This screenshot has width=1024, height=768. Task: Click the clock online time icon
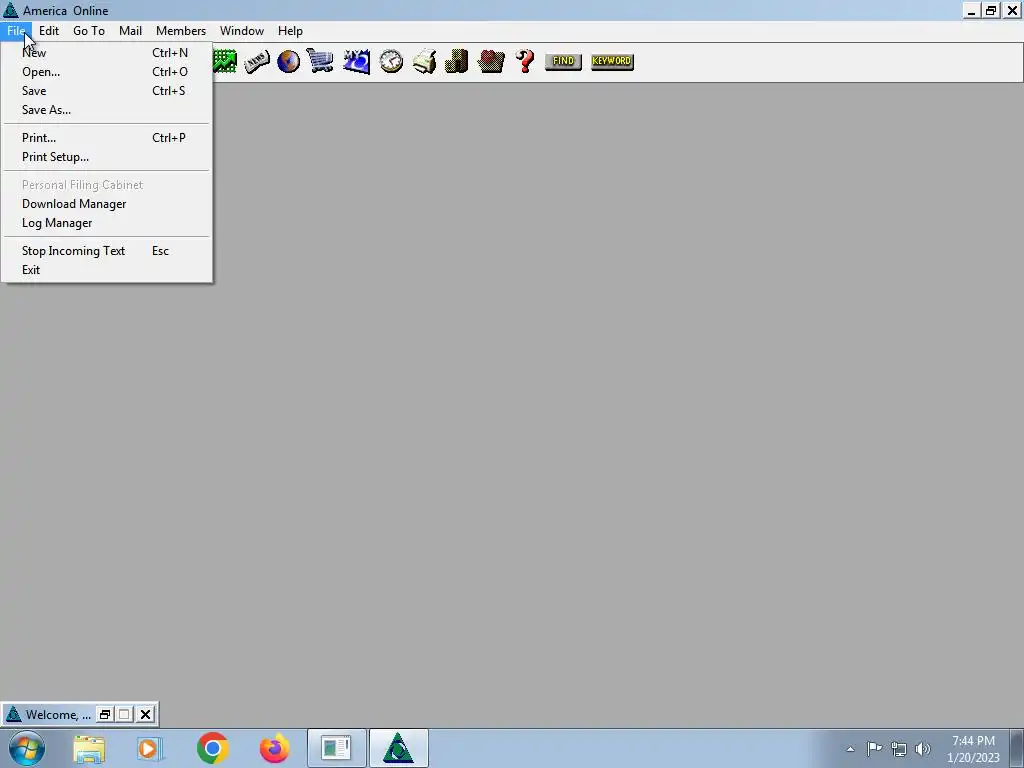click(x=391, y=61)
